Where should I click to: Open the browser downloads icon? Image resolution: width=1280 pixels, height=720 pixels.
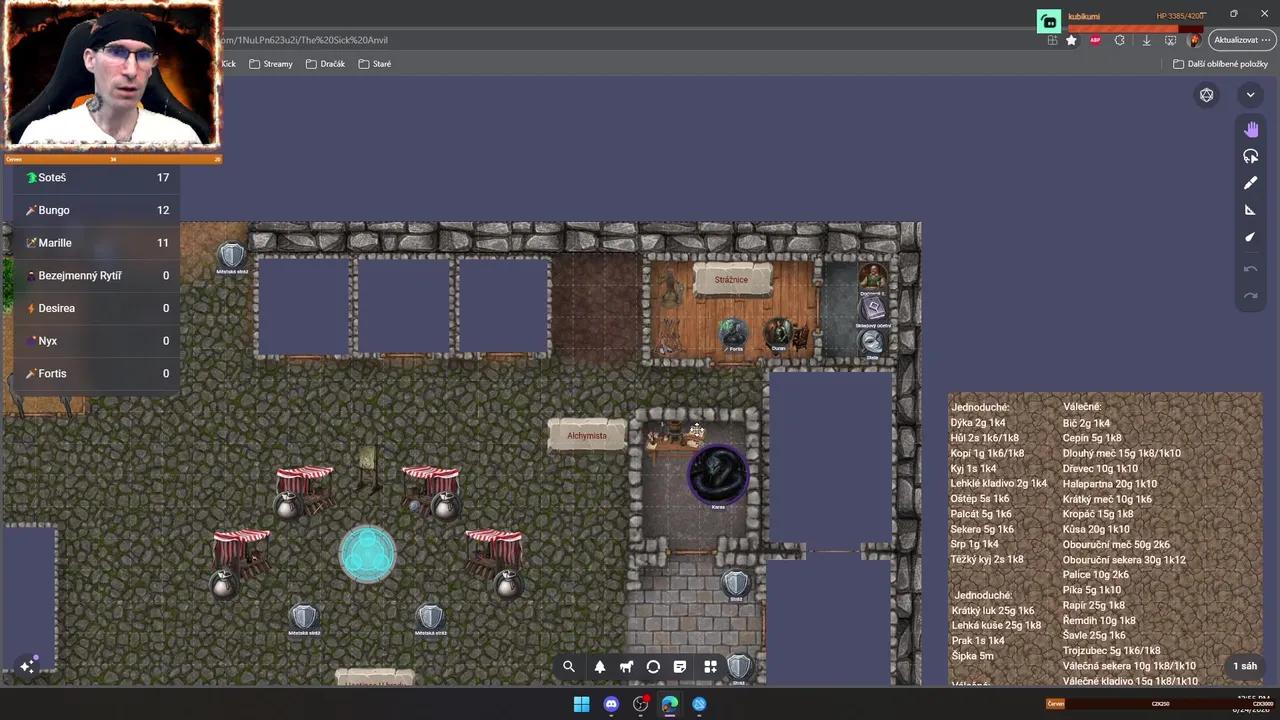coord(1146,40)
